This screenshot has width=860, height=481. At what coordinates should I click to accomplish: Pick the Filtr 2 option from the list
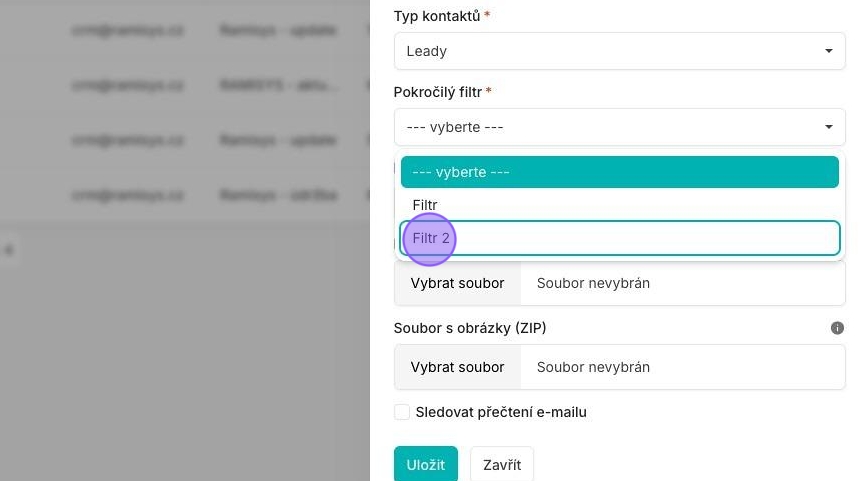pyautogui.click(x=619, y=238)
